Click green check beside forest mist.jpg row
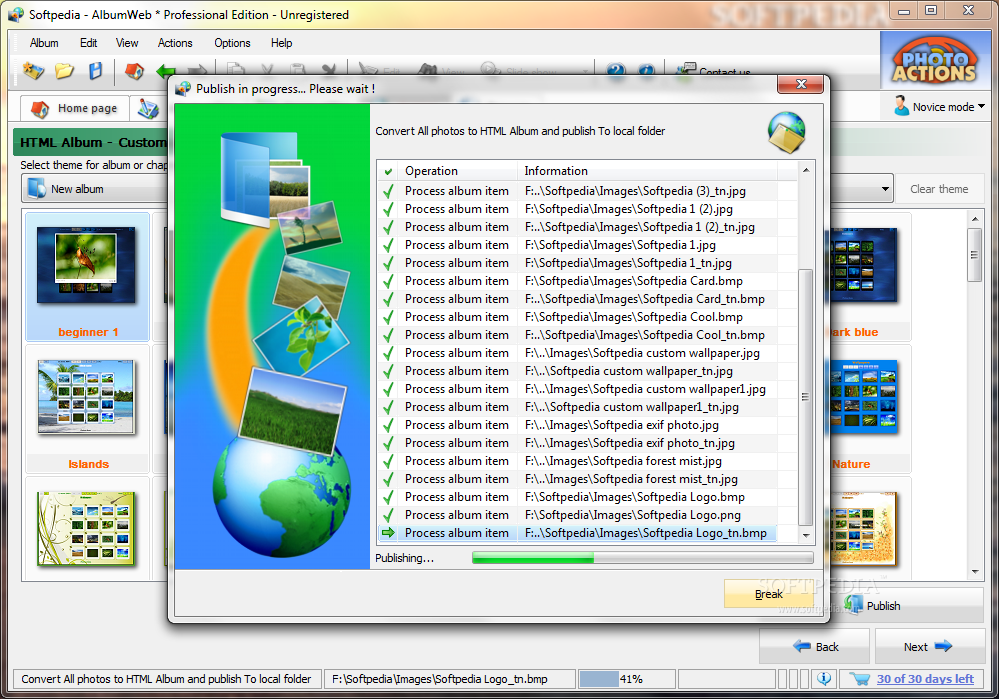The width and height of the screenshot is (999, 699). pyautogui.click(x=387, y=461)
